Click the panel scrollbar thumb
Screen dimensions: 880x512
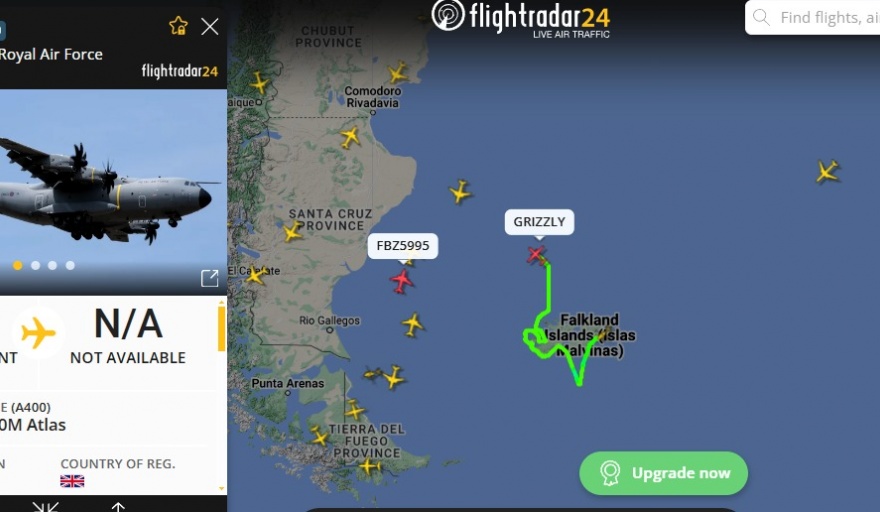222,328
